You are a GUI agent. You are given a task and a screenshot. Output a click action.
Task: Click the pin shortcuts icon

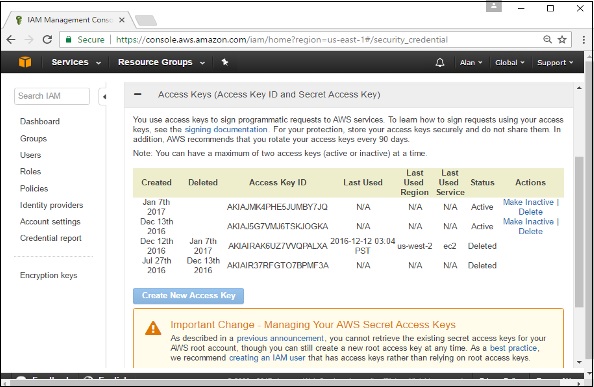225,62
